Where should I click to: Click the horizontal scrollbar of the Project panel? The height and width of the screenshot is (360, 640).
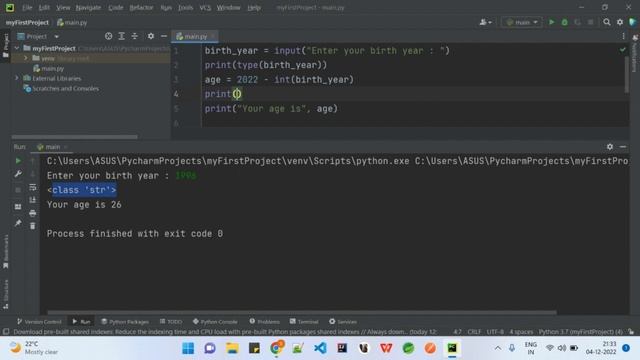[x=75, y=137]
